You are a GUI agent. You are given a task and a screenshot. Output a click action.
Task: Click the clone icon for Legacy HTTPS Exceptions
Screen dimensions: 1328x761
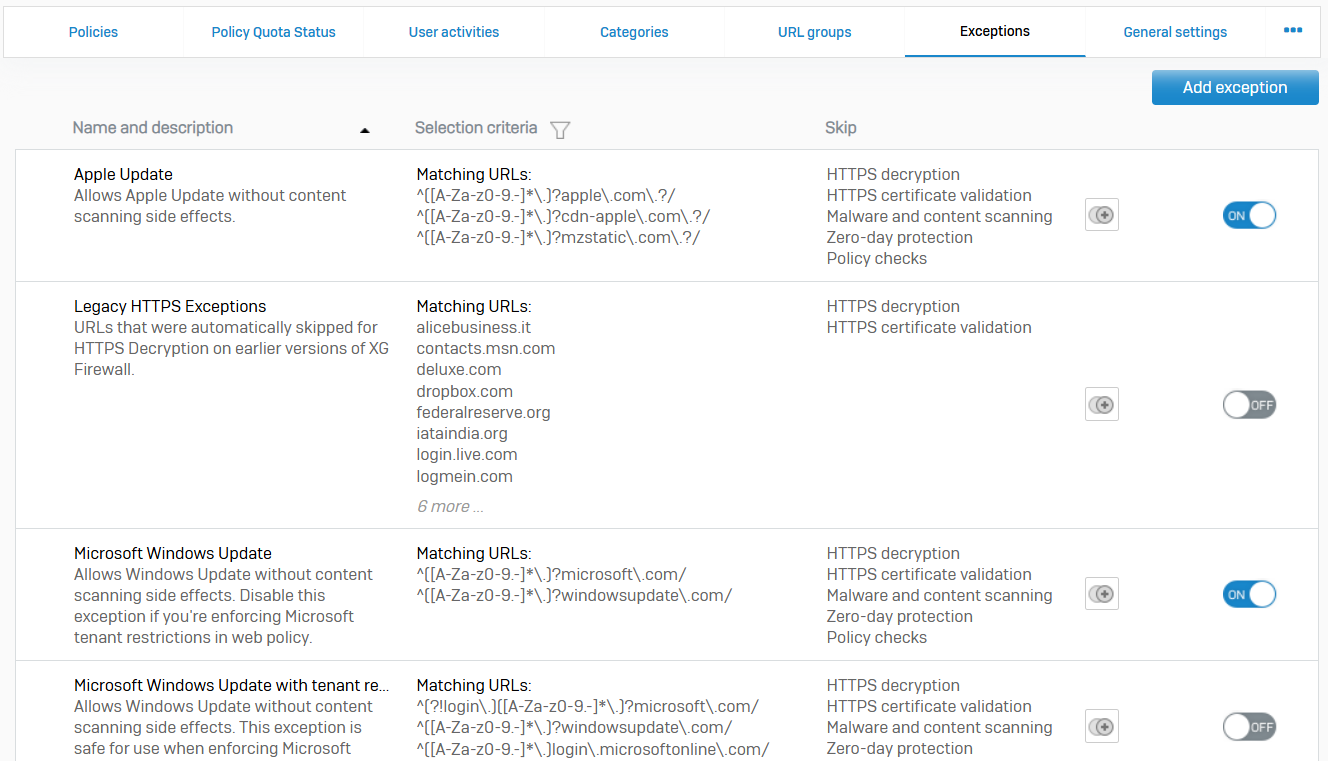click(x=1101, y=405)
